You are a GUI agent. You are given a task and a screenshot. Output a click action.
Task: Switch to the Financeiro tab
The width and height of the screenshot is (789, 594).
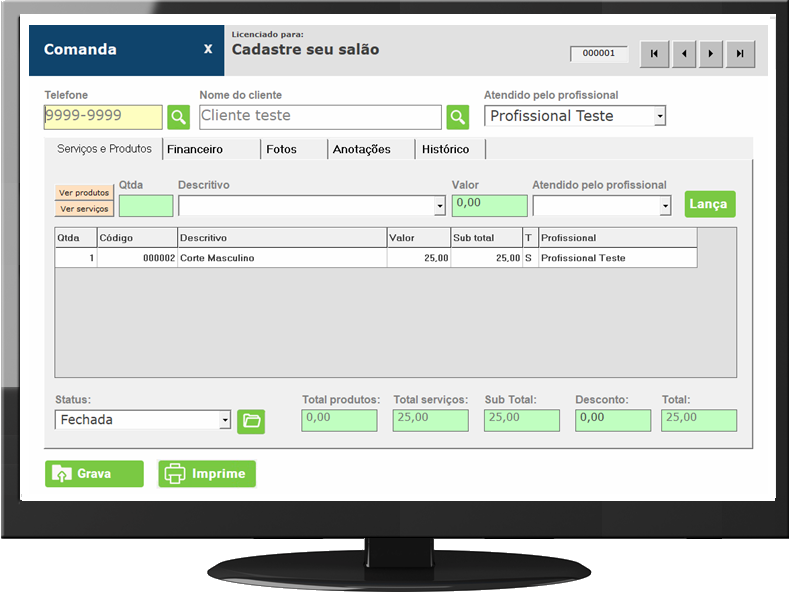pyautogui.click(x=195, y=149)
